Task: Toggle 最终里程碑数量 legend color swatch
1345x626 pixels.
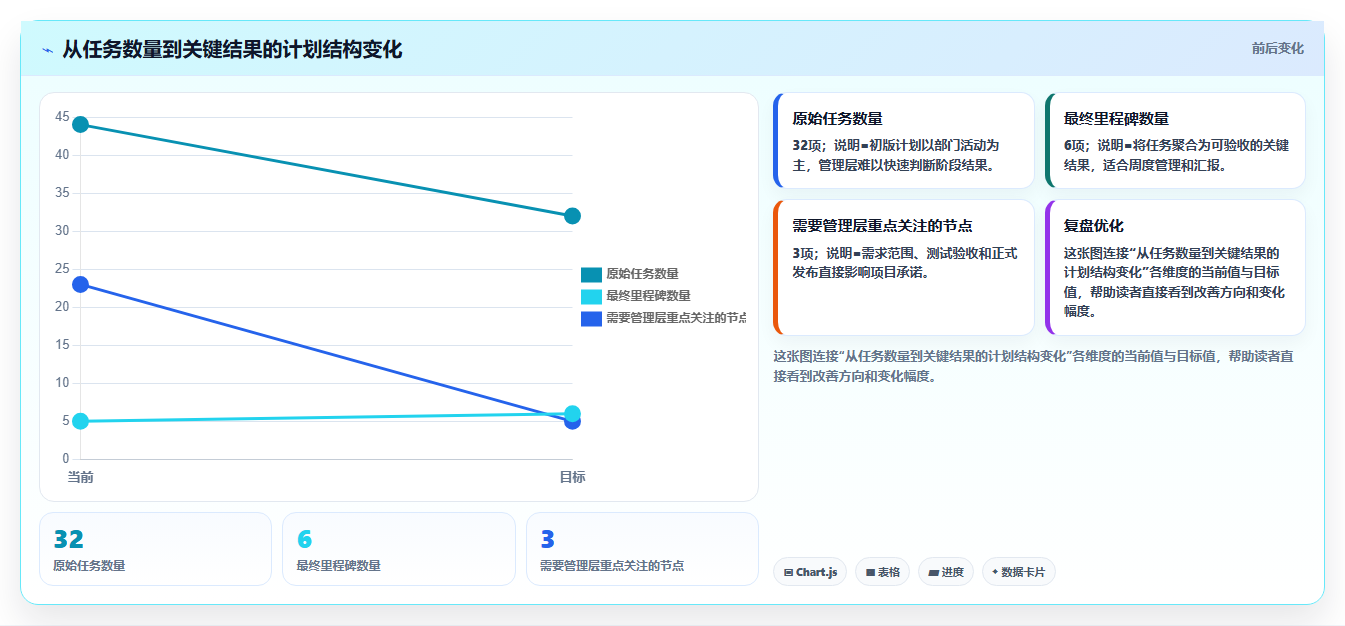Action: tap(591, 296)
